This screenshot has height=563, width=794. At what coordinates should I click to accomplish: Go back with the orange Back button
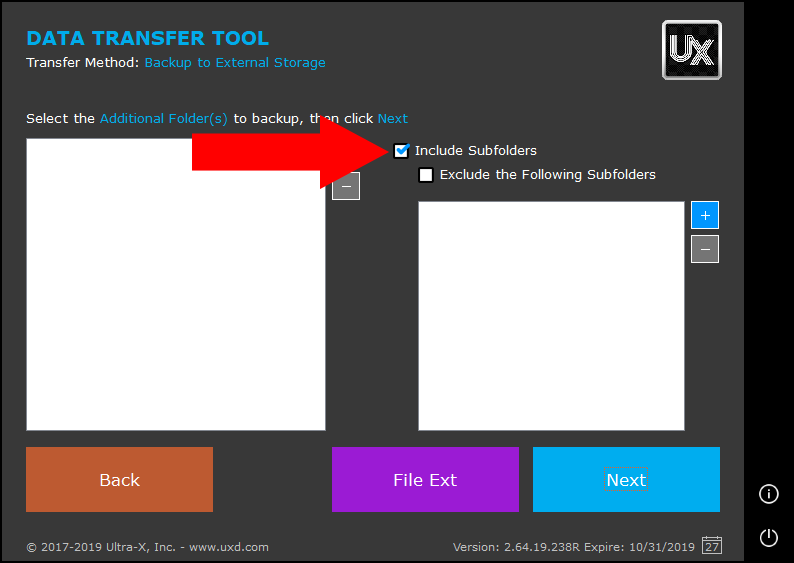pos(119,479)
